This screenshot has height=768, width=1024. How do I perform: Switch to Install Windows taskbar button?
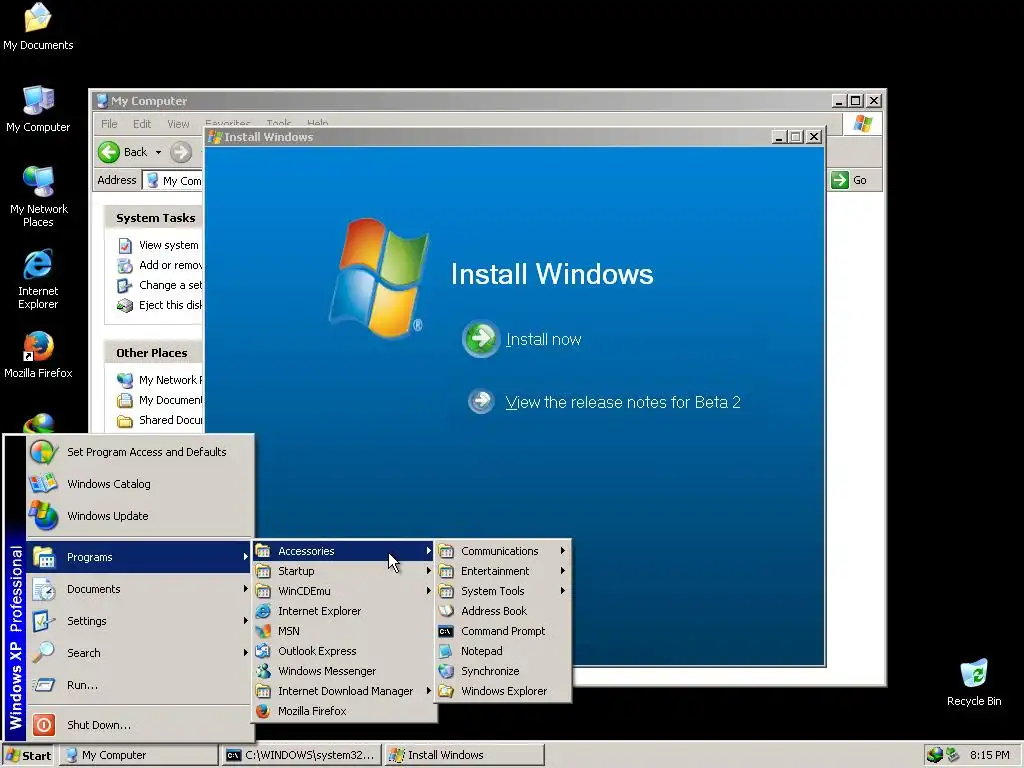(x=464, y=756)
